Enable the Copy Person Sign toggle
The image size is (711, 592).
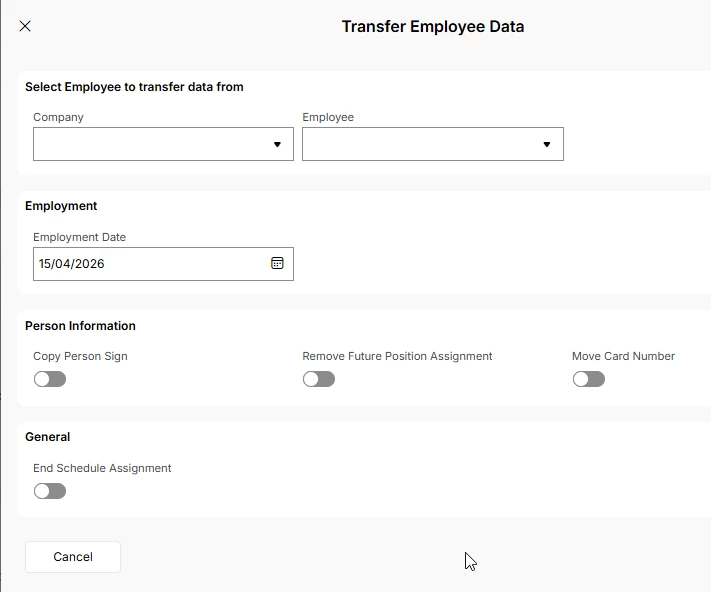tap(50, 379)
